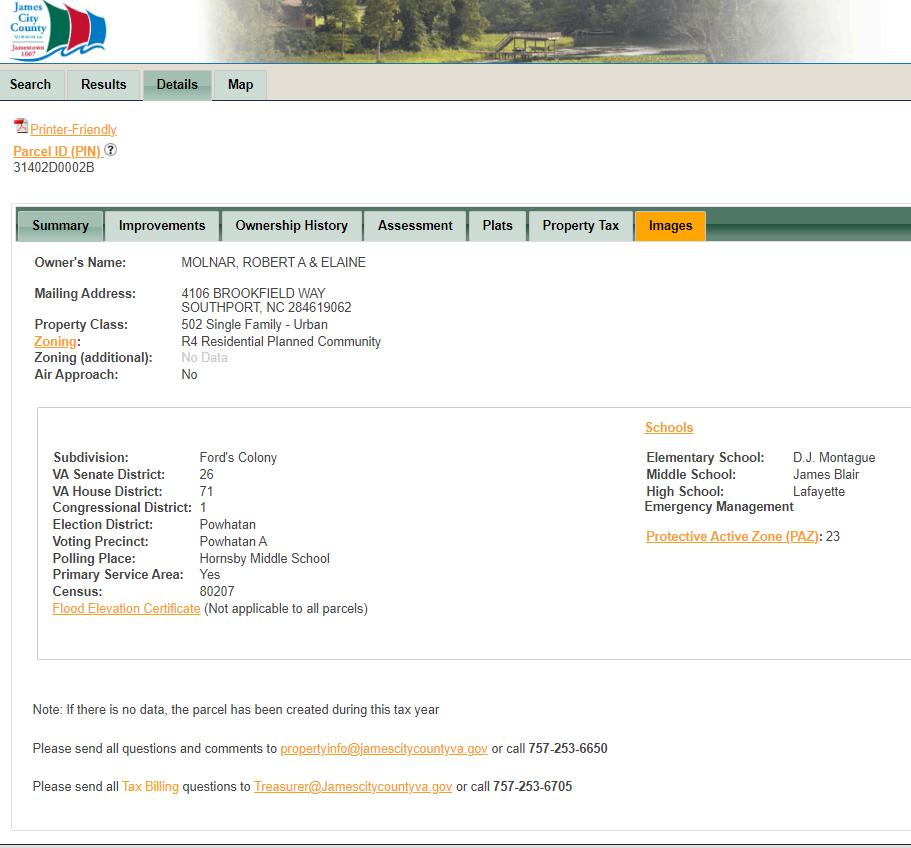Email Treasurer@Jamescitycountyva.gov link
The image size is (911, 848).
[353, 786]
